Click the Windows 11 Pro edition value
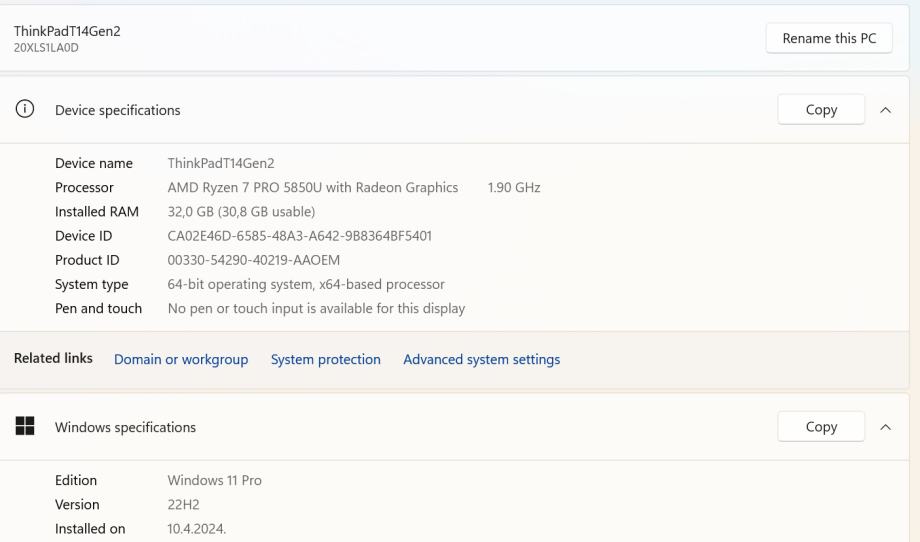920x542 pixels. click(214, 481)
